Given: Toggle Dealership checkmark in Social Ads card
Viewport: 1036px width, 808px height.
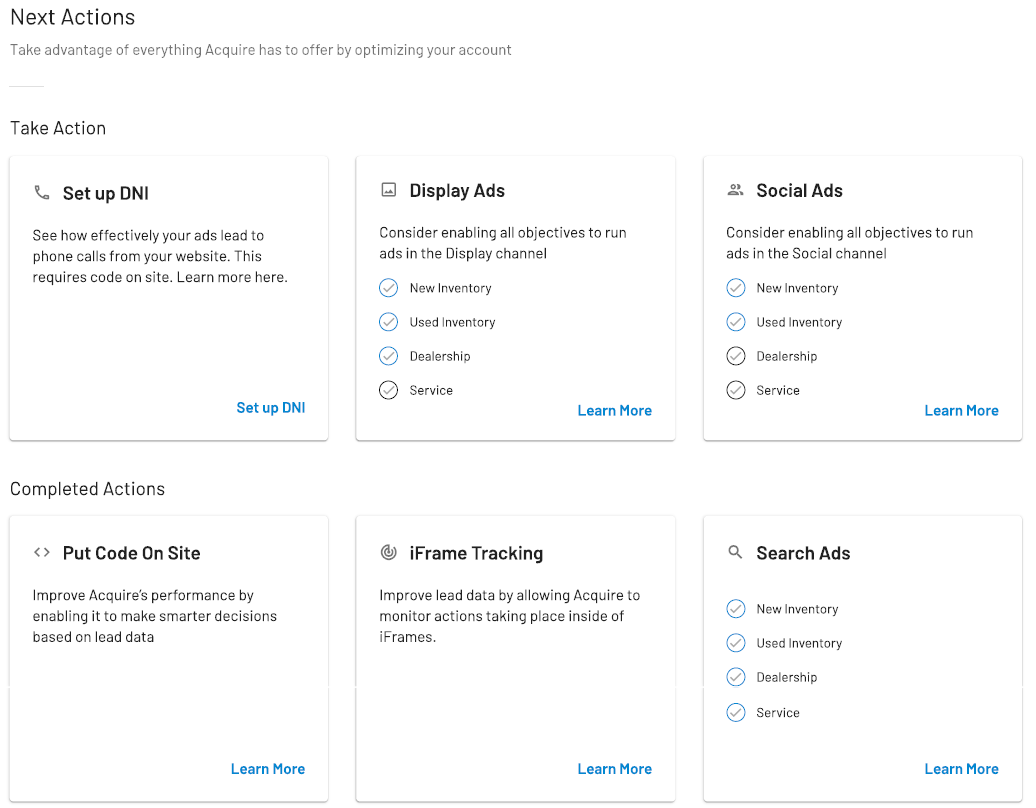Looking at the screenshot, I should click(x=736, y=356).
